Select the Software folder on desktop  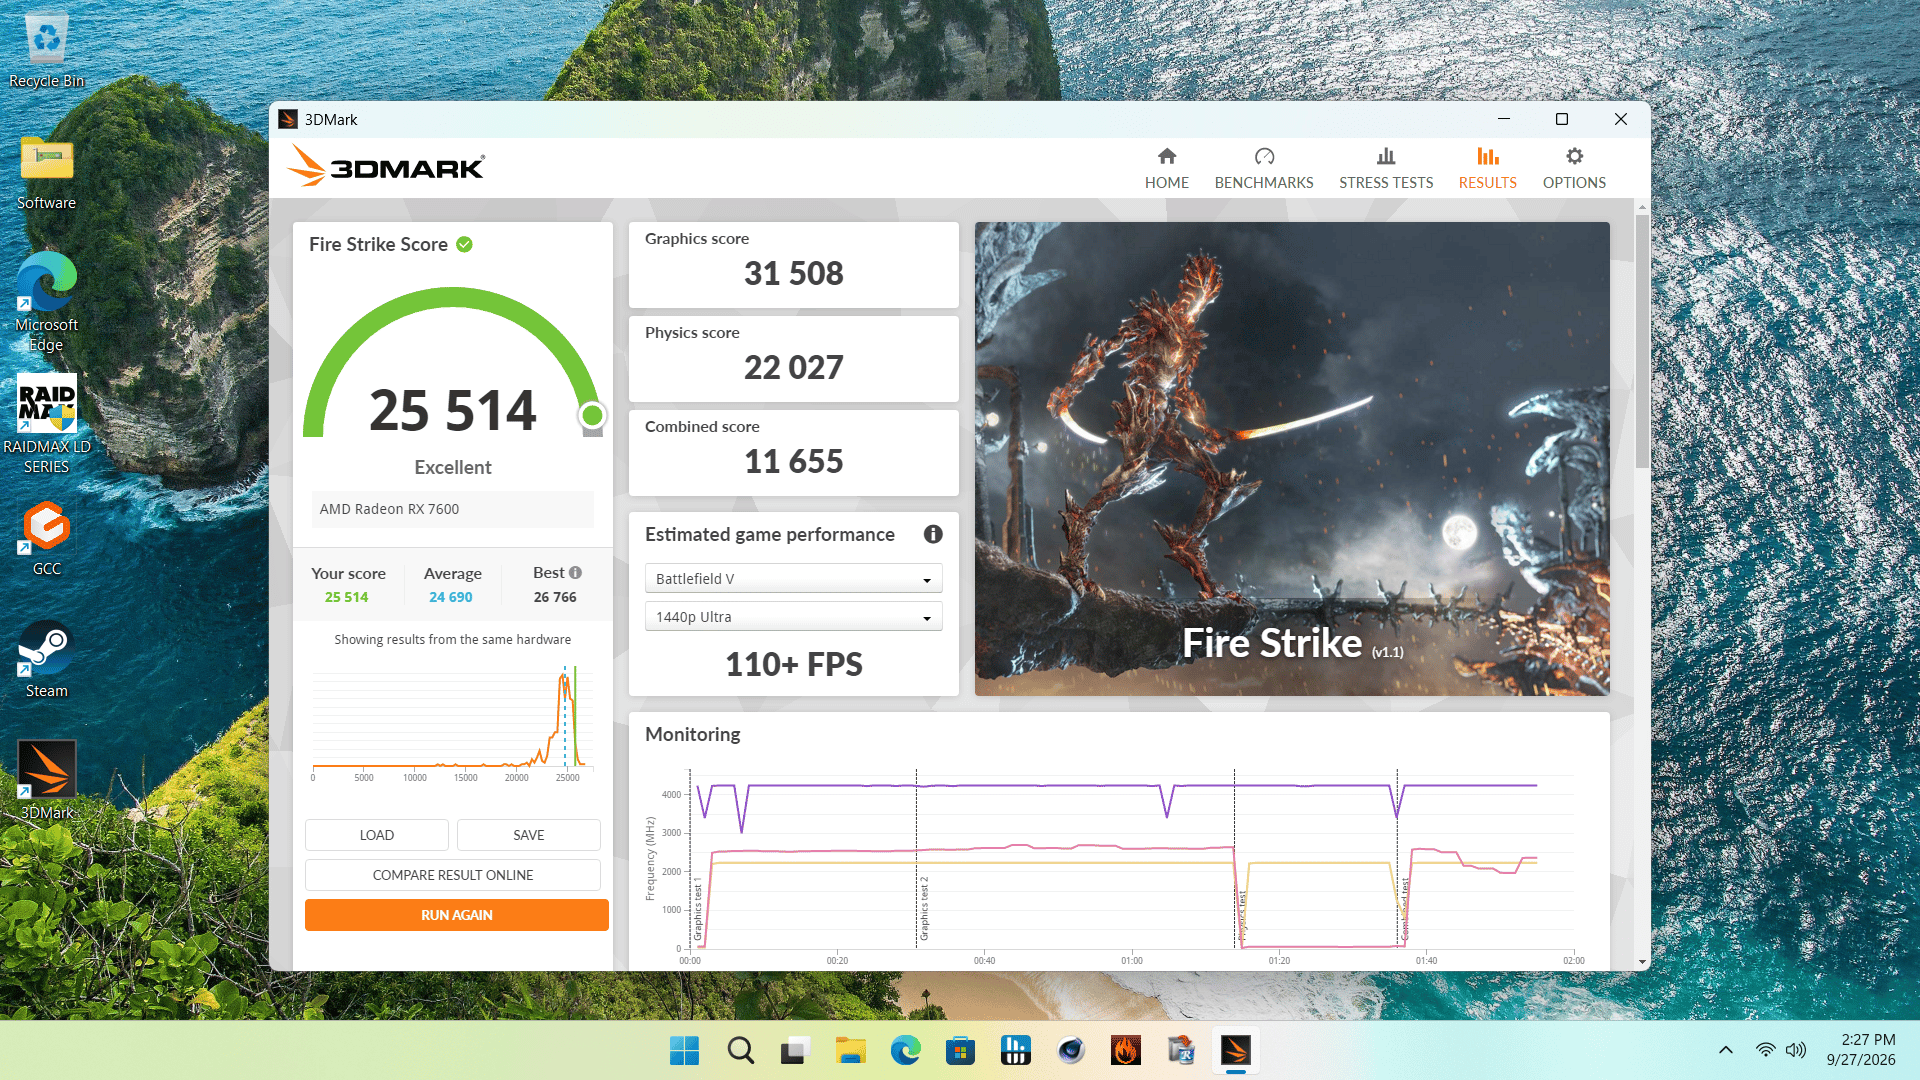[46, 172]
